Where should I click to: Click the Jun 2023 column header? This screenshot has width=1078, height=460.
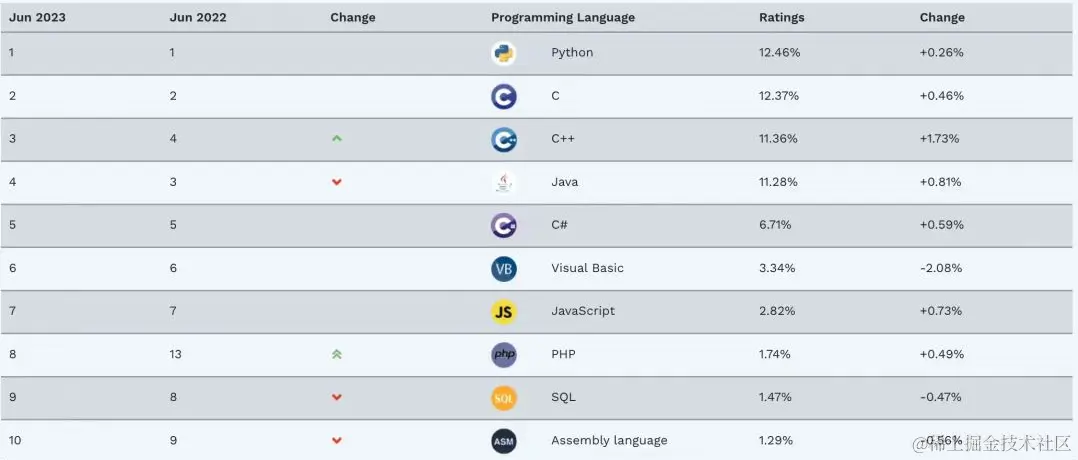tap(38, 17)
